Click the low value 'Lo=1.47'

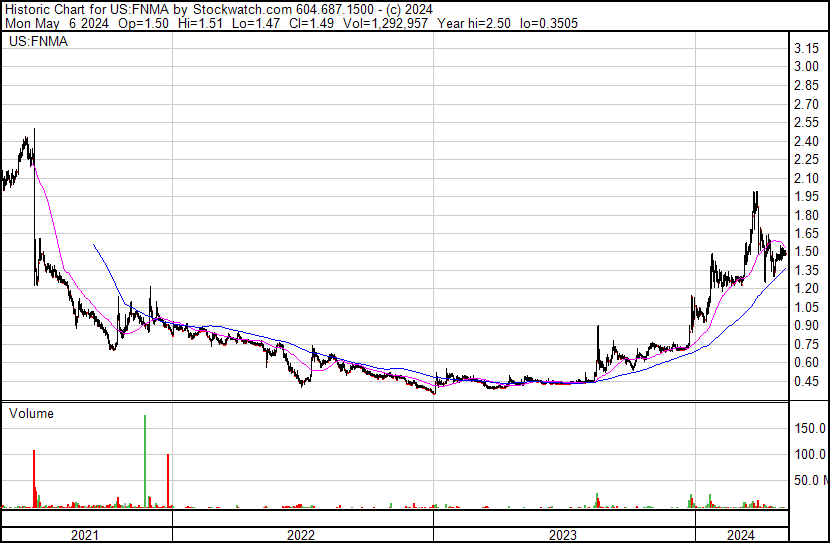point(256,23)
